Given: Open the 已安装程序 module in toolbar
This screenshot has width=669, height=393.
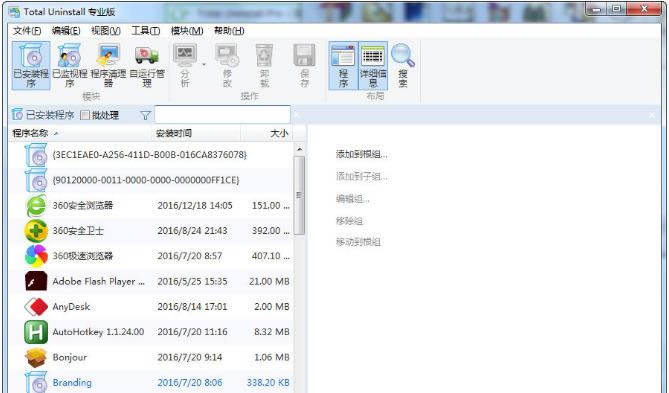Looking at the screenshot, I should pyautogui.click(x=31, y=65).
